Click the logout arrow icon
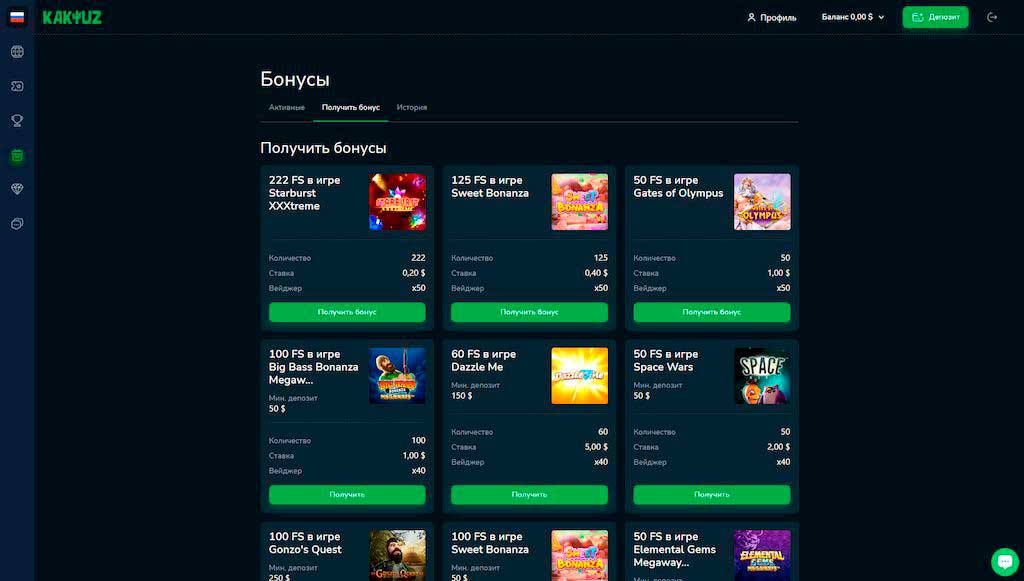Viewport: 1024px width, 581px height. (x=992, y=18)
